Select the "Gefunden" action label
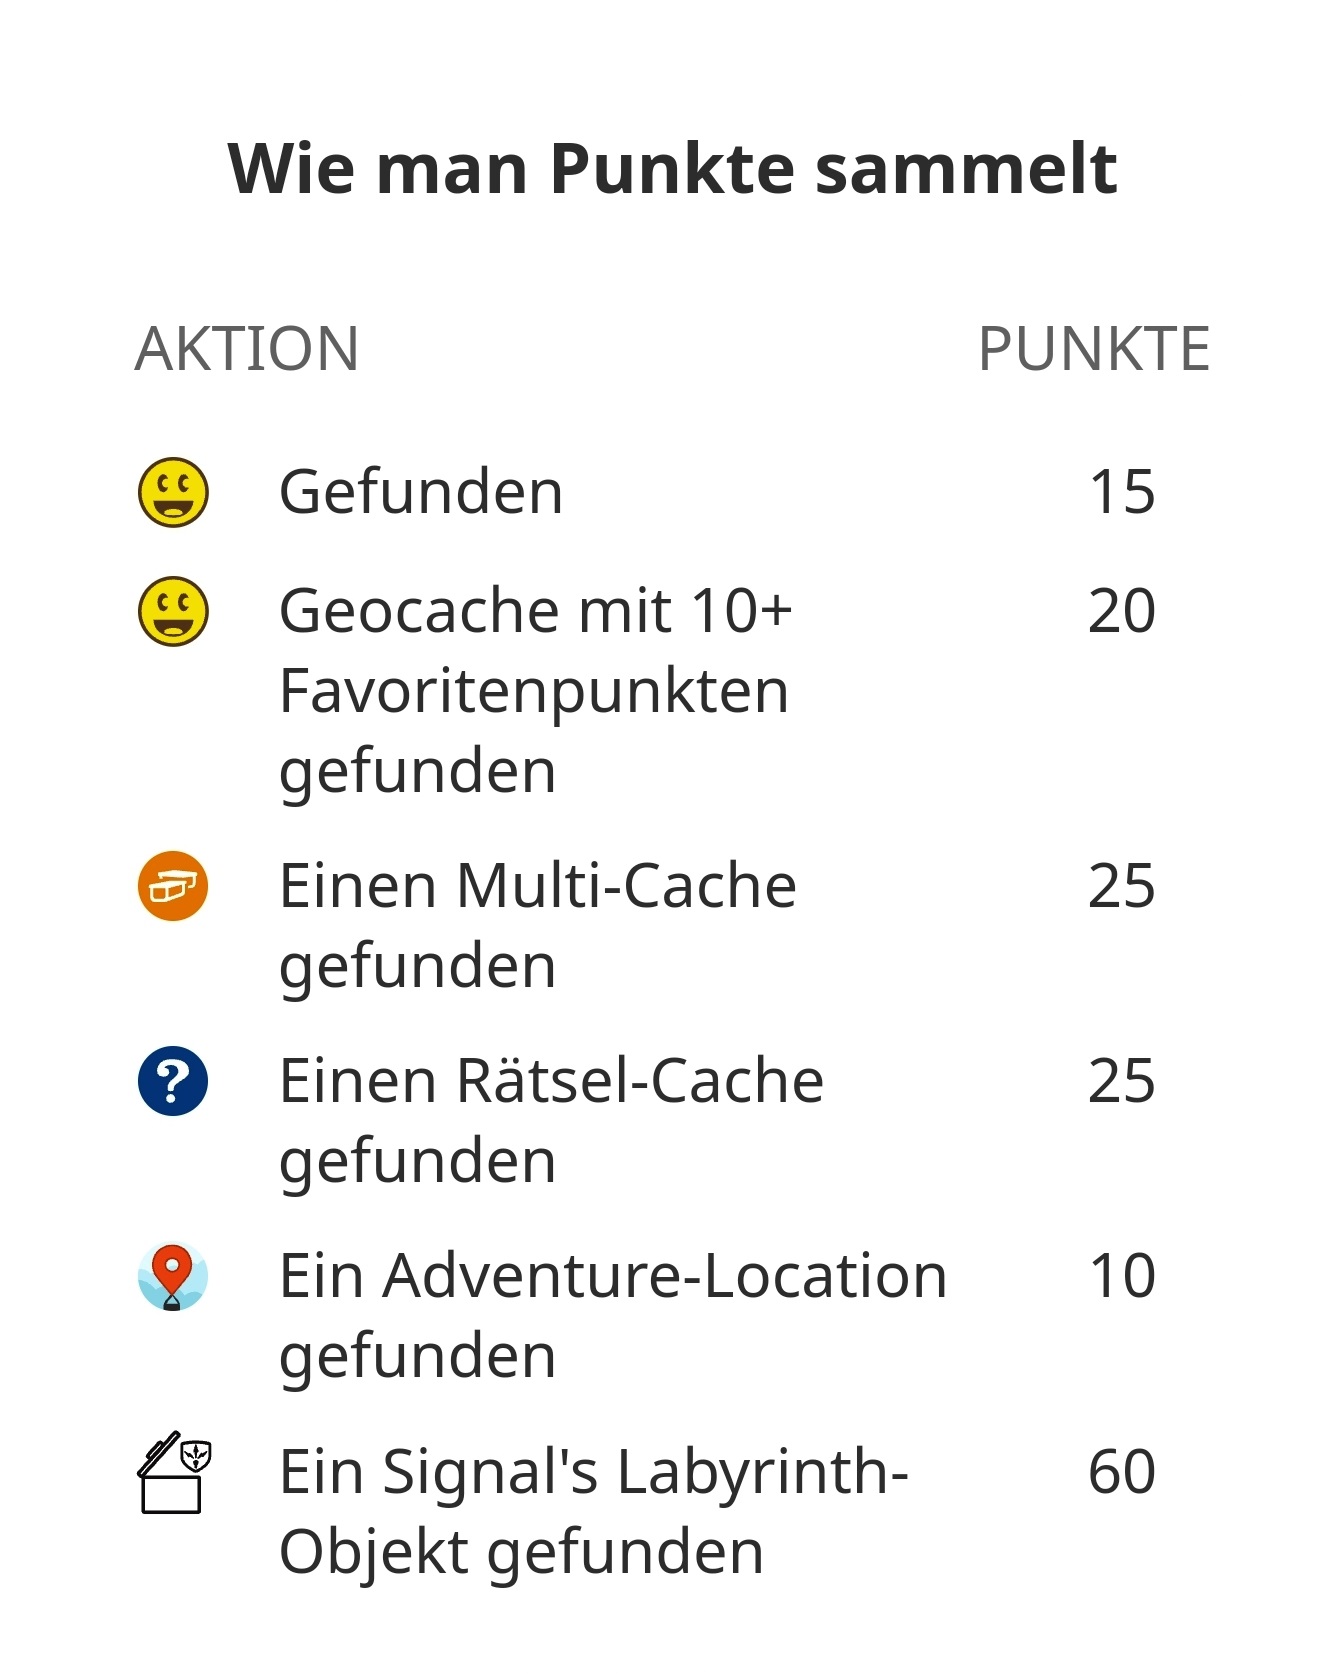Image resolution: width=1340 pixels, height=1675 pixels. (421, 492)
